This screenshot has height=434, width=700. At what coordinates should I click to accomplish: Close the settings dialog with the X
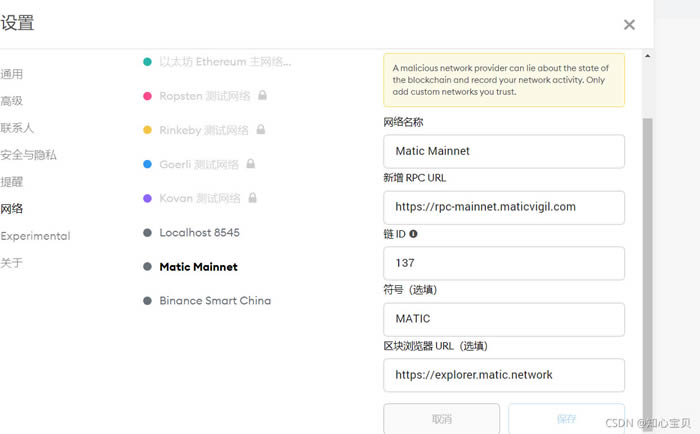(x=629, y=25)
